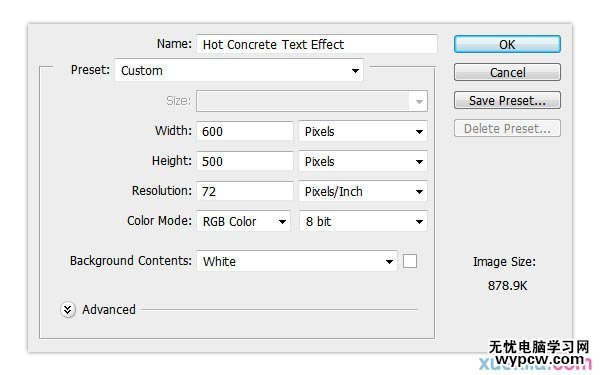Click the Resolution field containing 72
Screen dimensions: 600x375
click(x=245, y=191)
